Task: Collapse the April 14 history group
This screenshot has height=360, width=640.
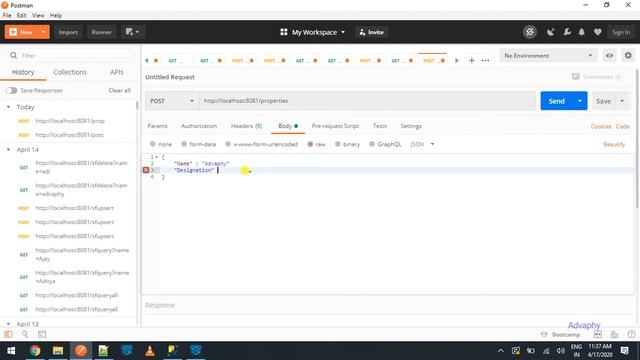Action: [8, 150]
